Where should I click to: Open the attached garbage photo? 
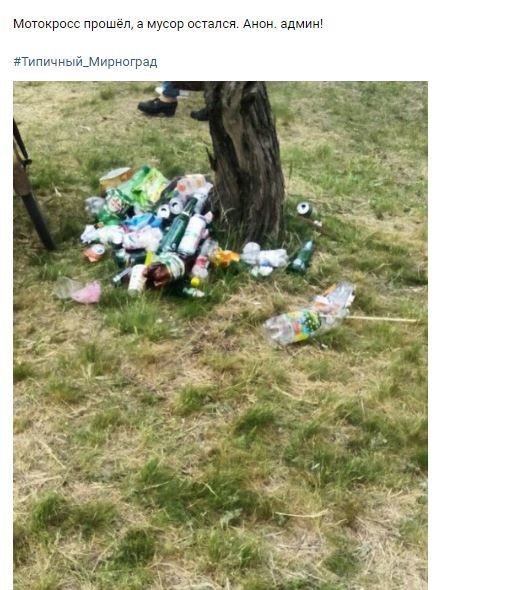click(x=220, y=335)
